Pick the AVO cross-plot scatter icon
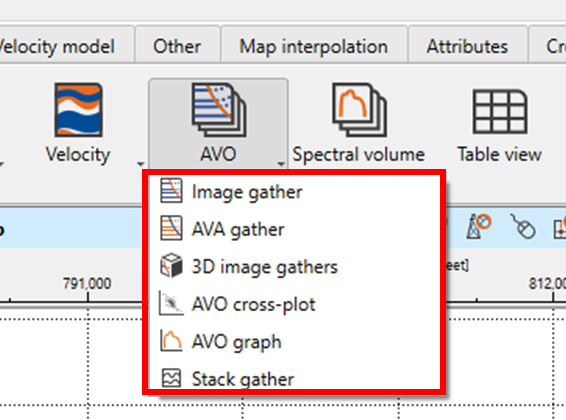The width and height of the screenshot is (566, 420). click(x=171, y=303)
